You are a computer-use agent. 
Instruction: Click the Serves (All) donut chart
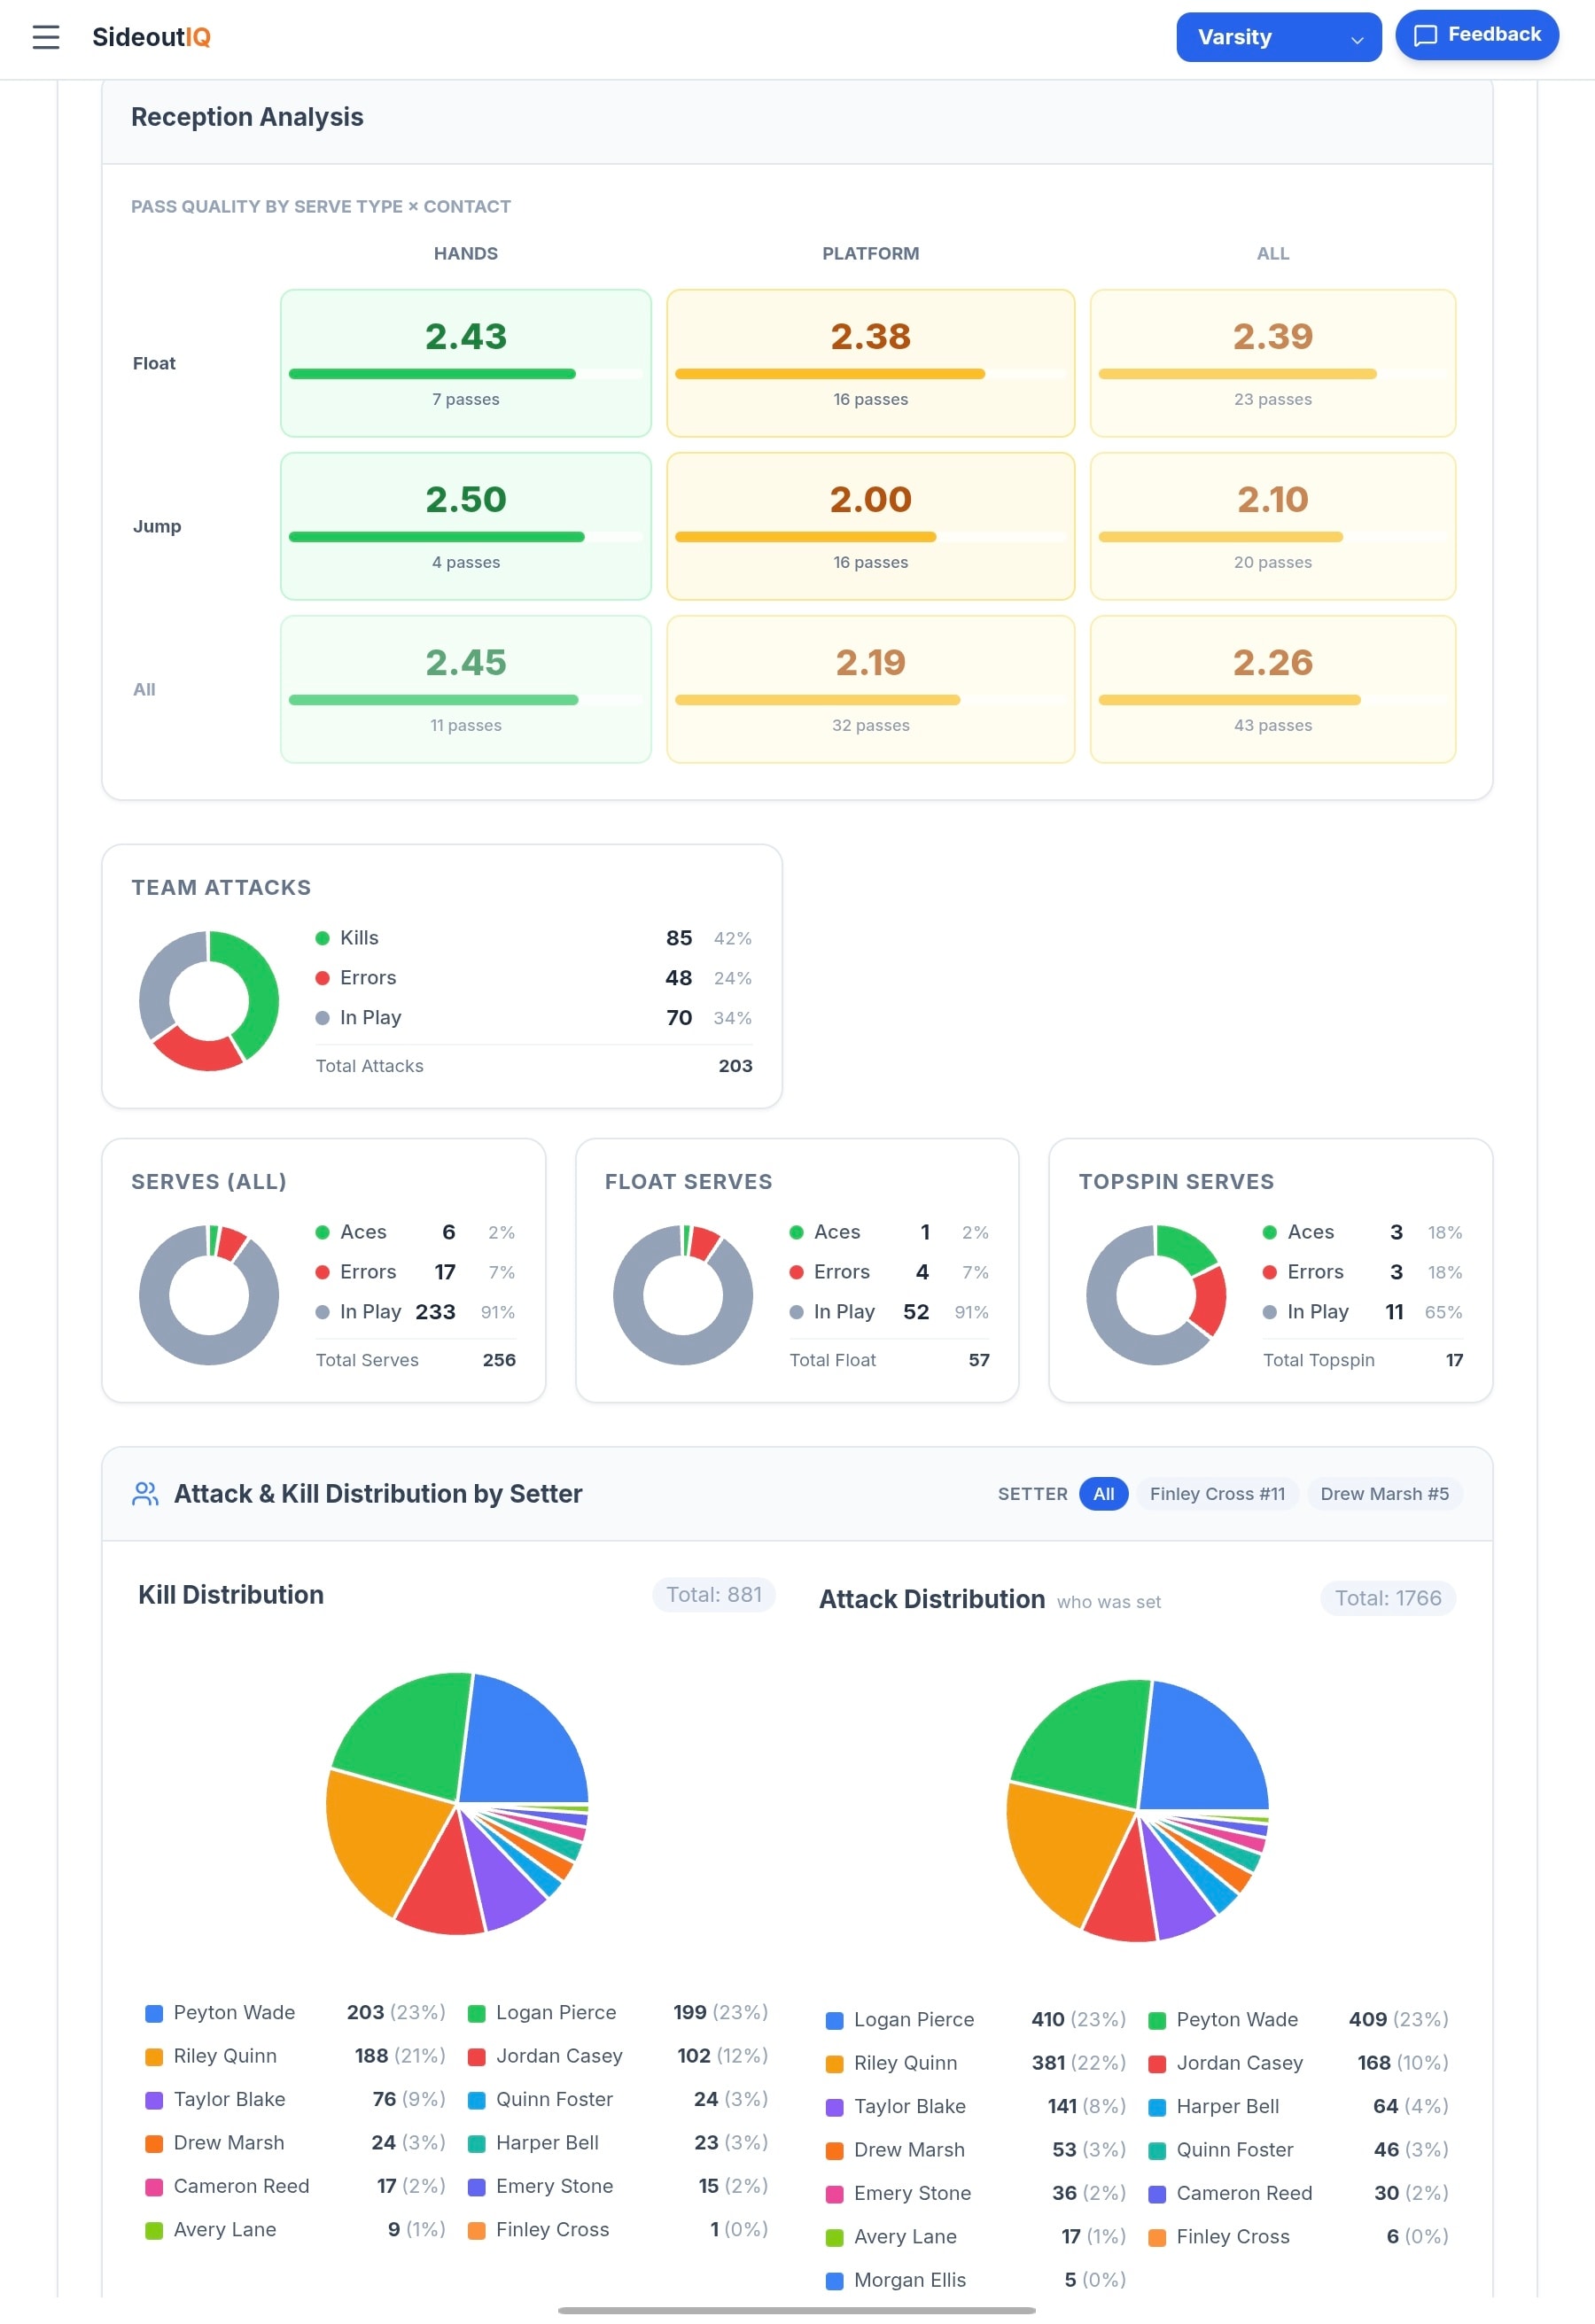point(209,1294)
